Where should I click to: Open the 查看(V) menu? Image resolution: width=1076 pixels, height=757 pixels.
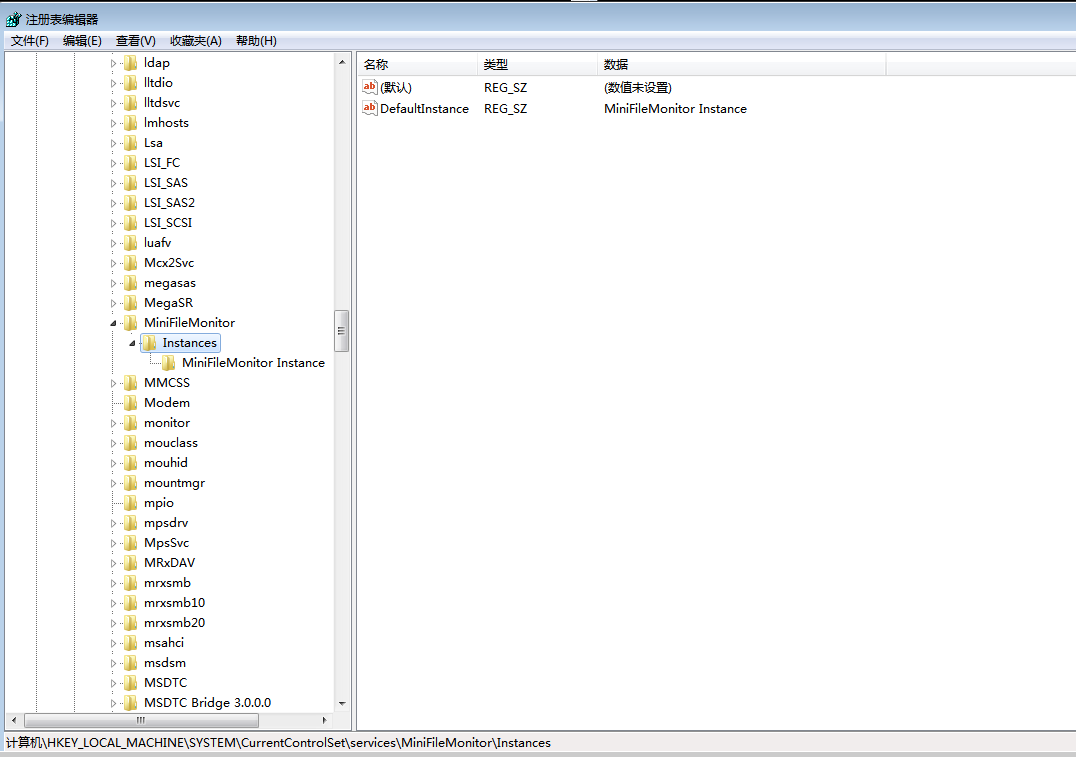click(x=136, y=41)
